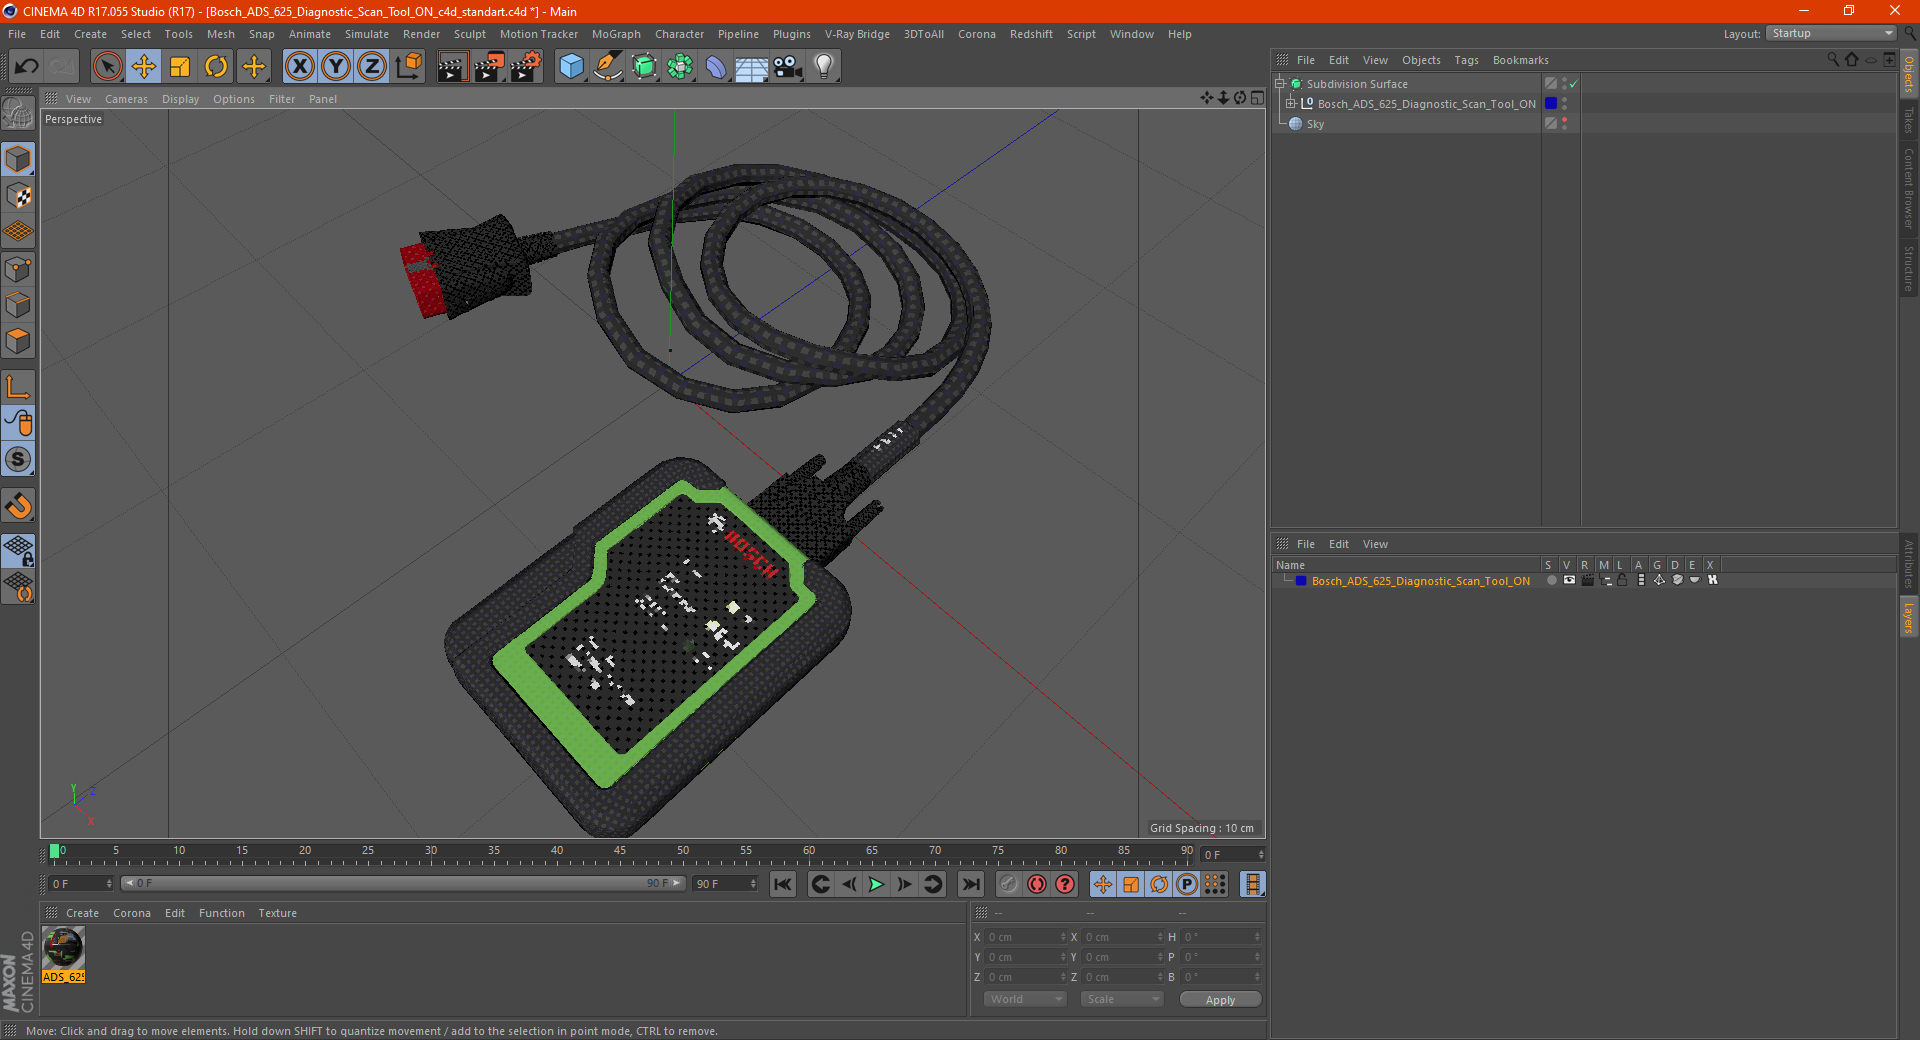Screen dimensions: 1920x1040
Task: Activate the Move tool in top toolbar
Action: pyautogui.click(x=144, y=67)
